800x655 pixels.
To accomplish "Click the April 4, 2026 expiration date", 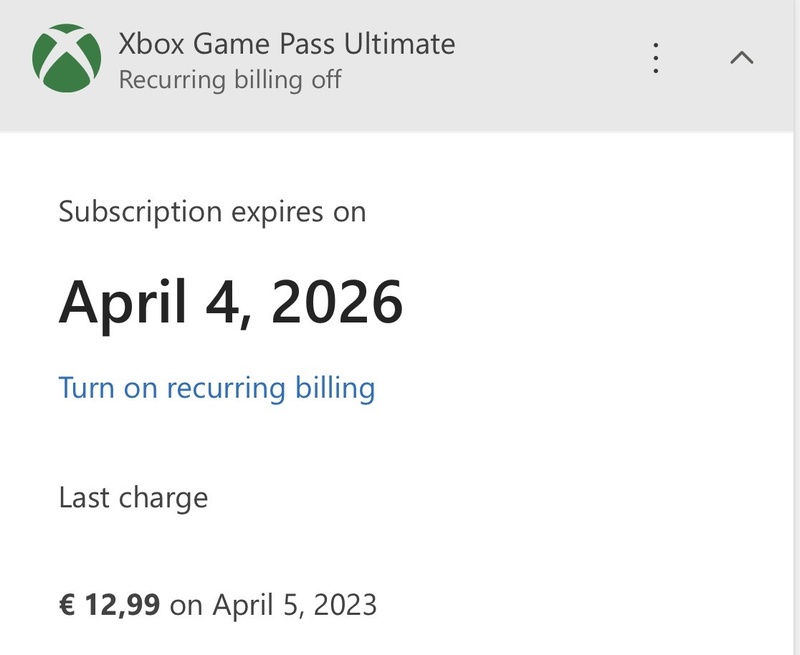I will [x=231, y=301].
